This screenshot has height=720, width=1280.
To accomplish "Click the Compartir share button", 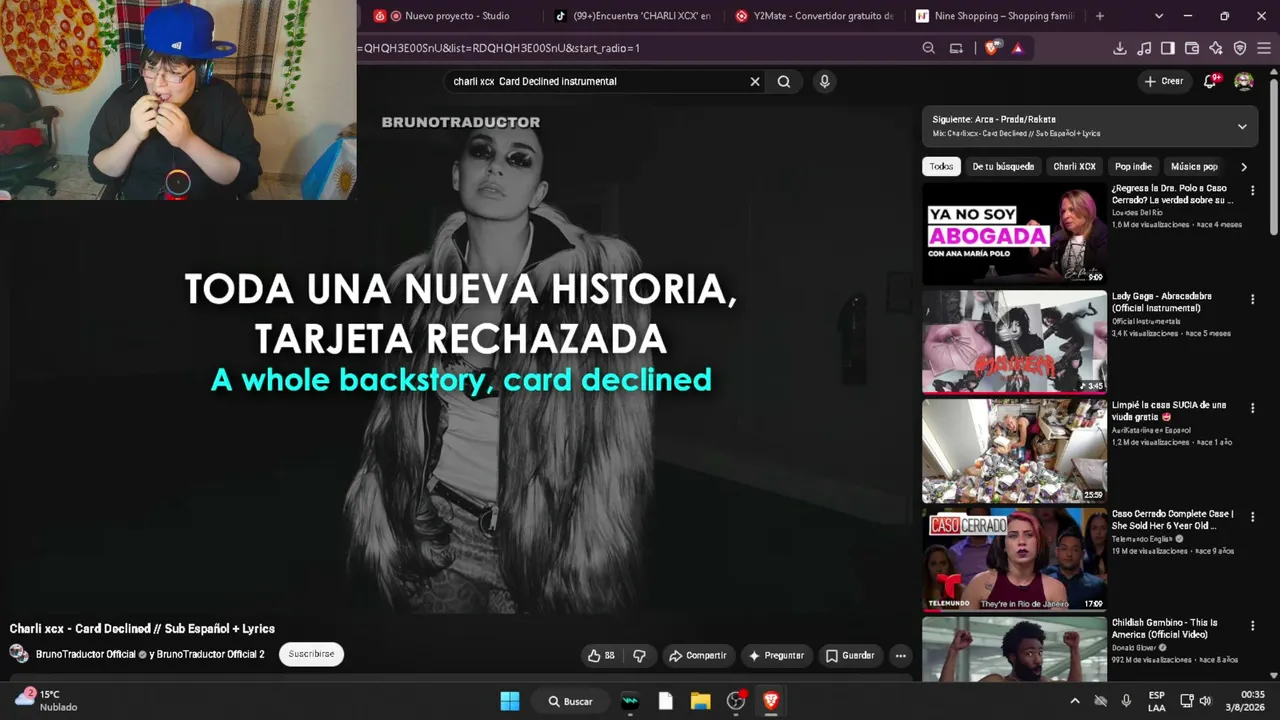I will 697,656.
